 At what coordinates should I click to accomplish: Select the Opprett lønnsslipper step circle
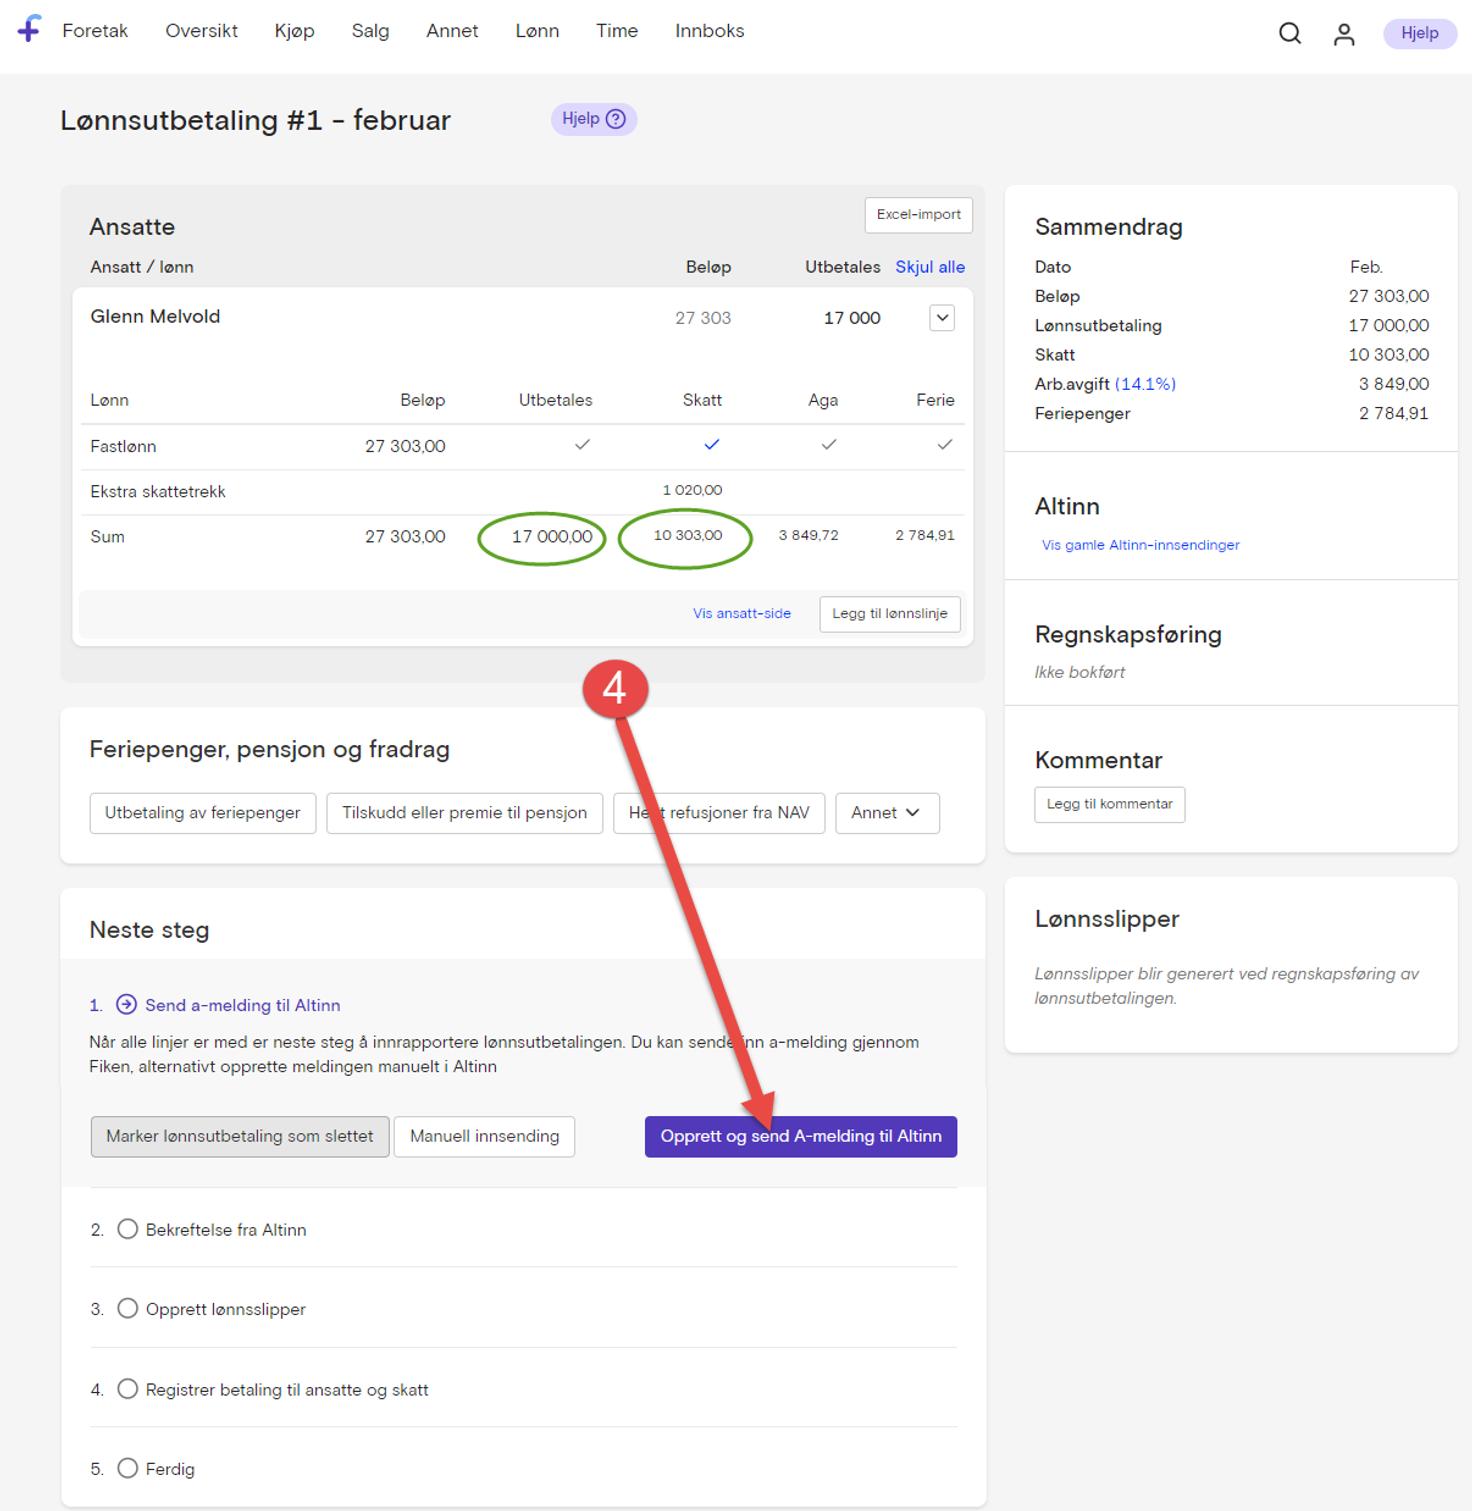pos(128,1308)
